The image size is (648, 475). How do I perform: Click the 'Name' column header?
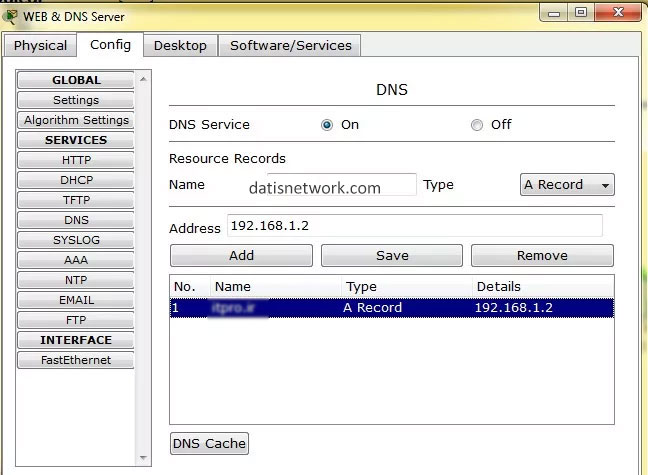pyautogui.click(x=233, y=286)
